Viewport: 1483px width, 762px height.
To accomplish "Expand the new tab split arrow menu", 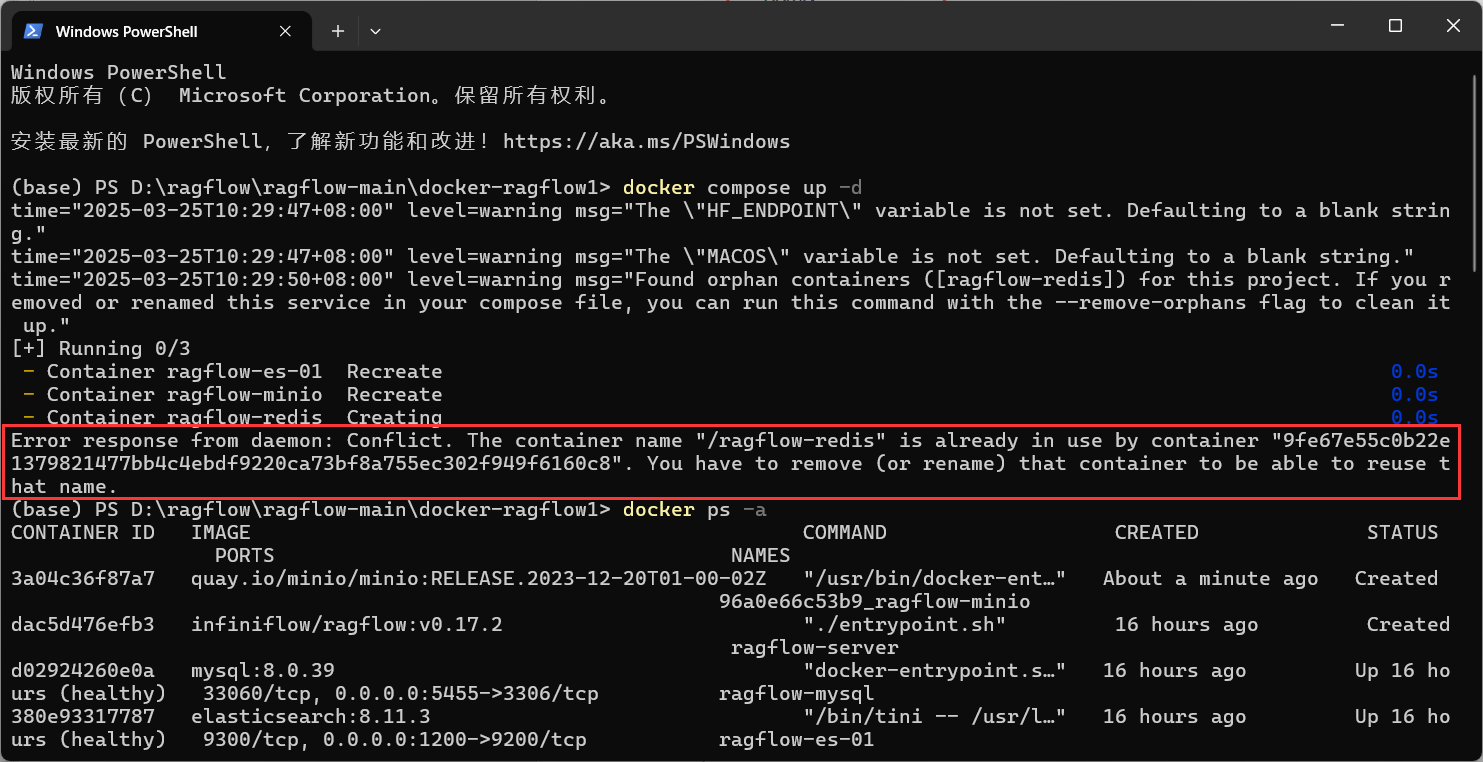I will point(376,31).
